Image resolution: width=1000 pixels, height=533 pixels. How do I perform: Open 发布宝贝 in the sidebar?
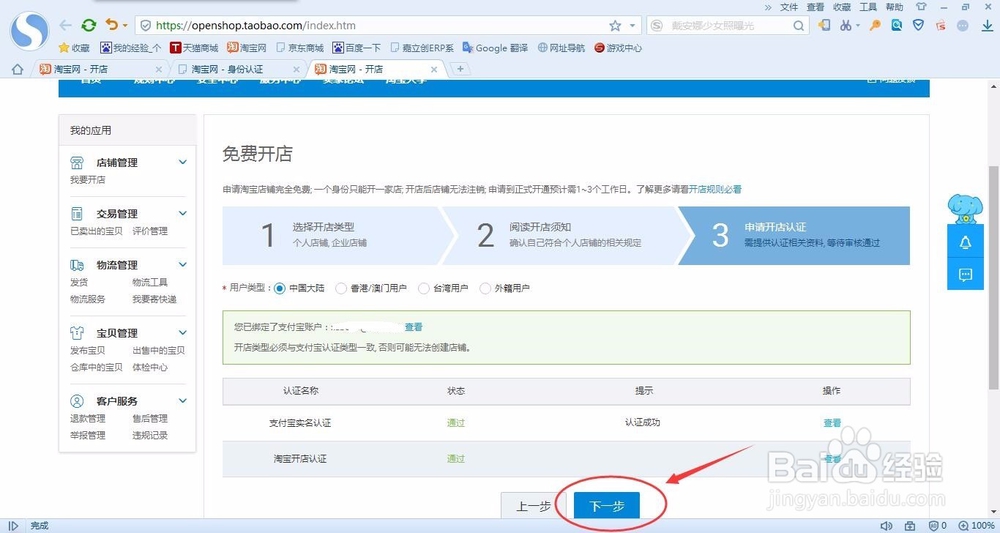click(87, 350)
